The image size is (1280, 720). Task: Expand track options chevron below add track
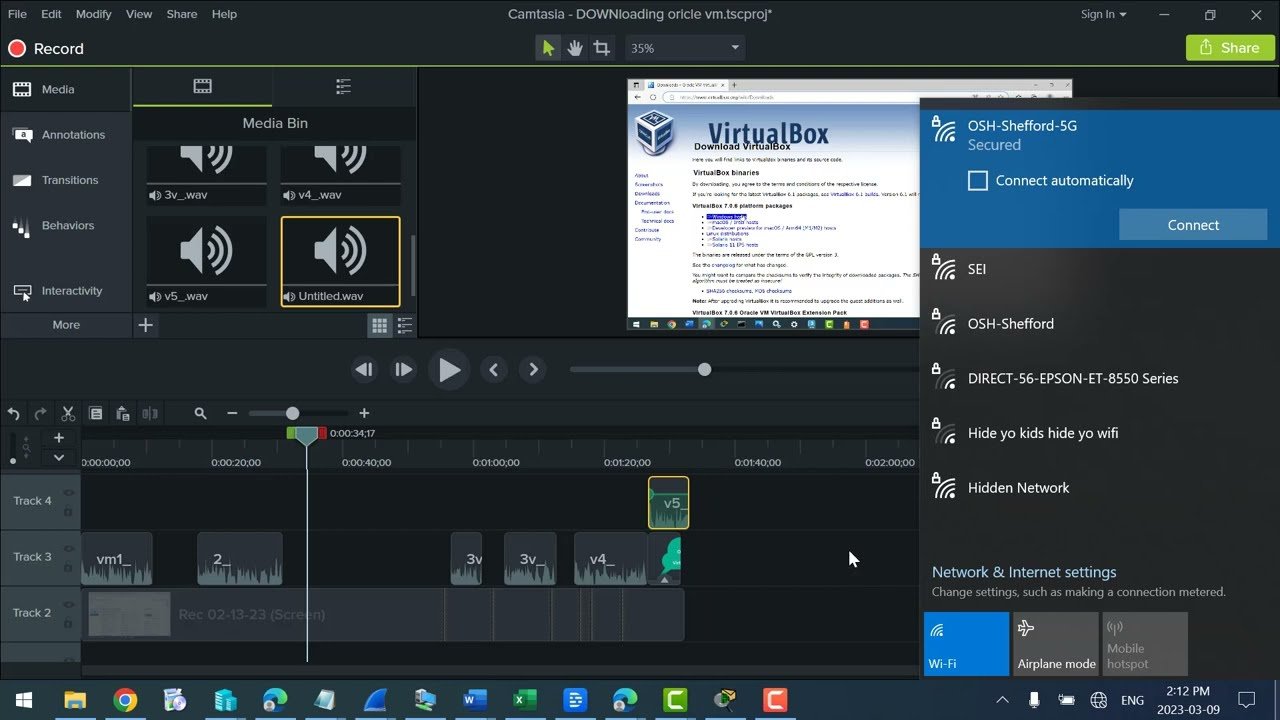click(59, 457)
